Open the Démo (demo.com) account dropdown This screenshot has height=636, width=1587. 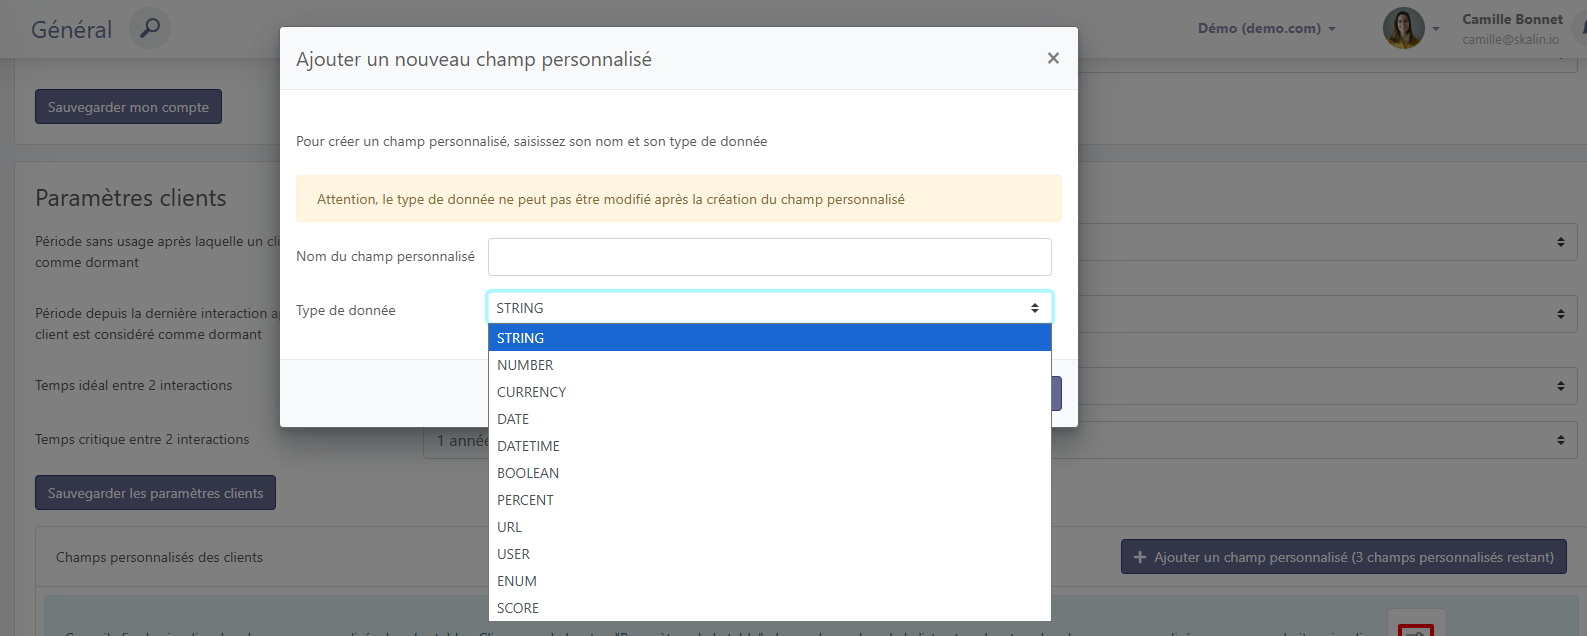(x=1266, y=28)
